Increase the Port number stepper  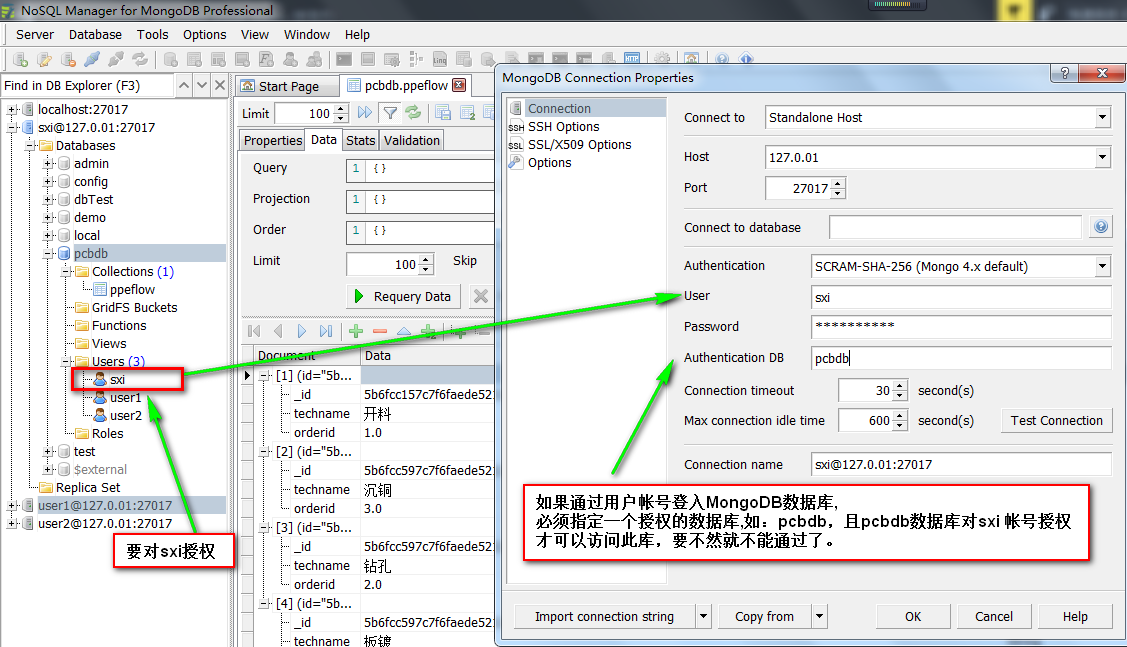tap(838, 184)
